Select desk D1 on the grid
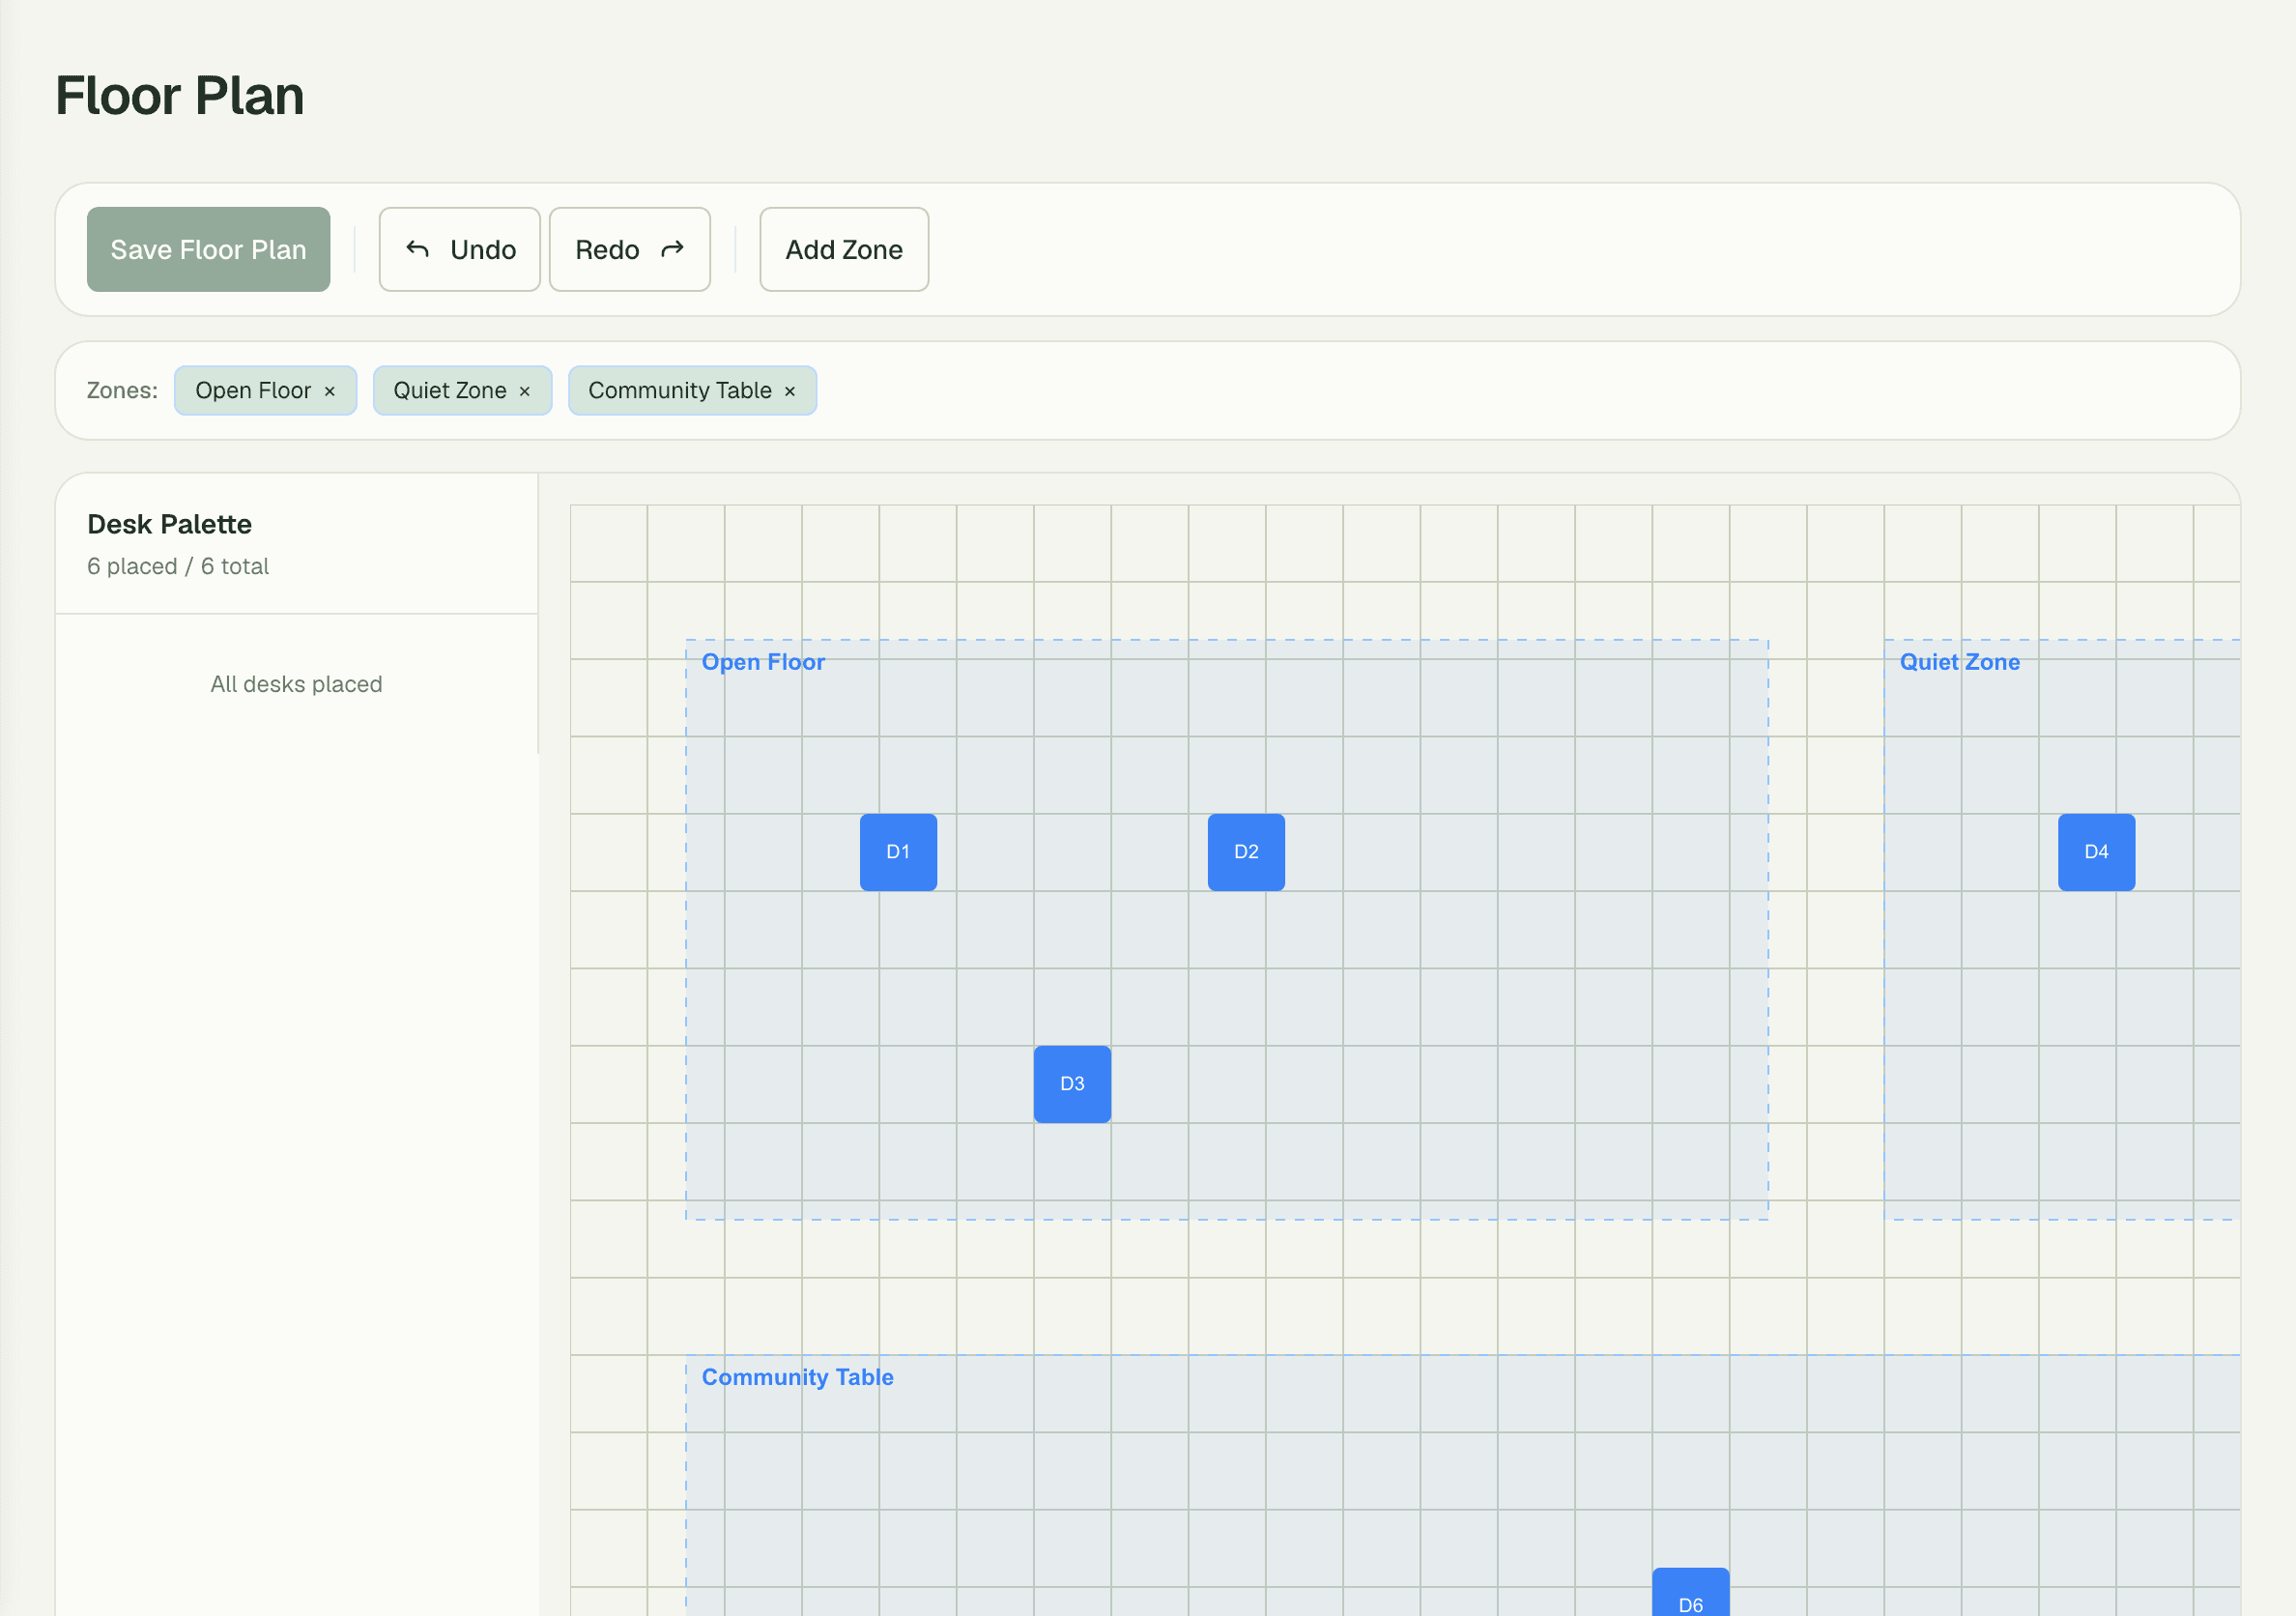The height and width of the screenshot is (1616, 2296). pyautogui.click(x=898, y=852)
